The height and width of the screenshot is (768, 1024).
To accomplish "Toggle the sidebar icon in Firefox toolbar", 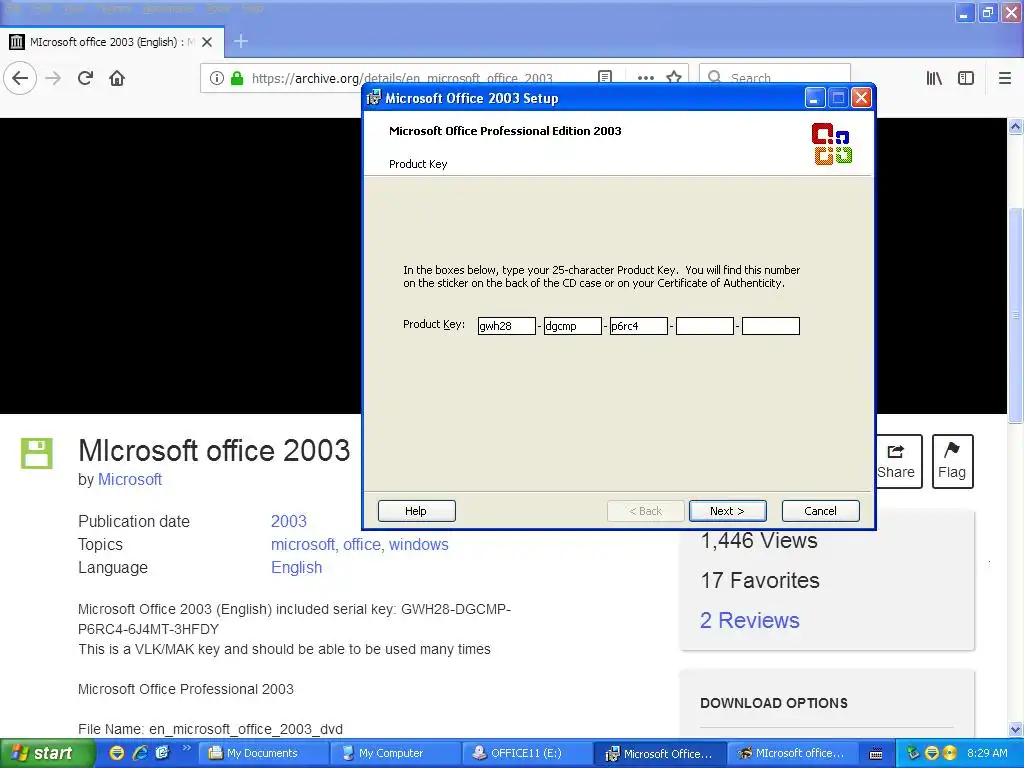I will [x=966, y=78].
